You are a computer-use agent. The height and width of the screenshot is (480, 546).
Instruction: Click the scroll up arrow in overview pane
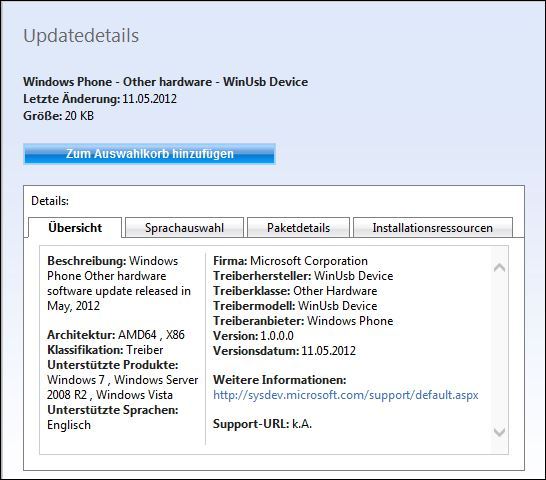coord(499,268)
